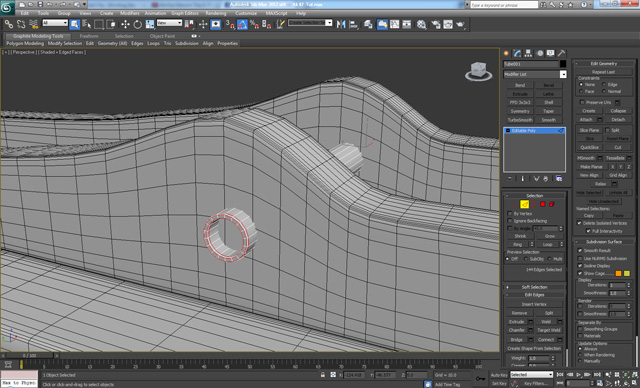Select SubObj preview selection radio
This screenshot has width=640, height=388.
tap(526, 259)
